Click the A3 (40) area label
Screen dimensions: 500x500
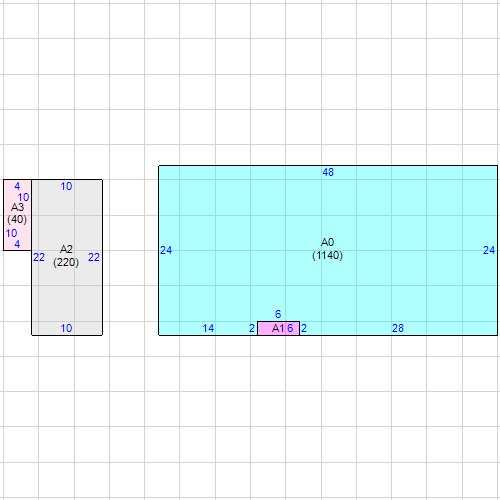coord(17,213)
